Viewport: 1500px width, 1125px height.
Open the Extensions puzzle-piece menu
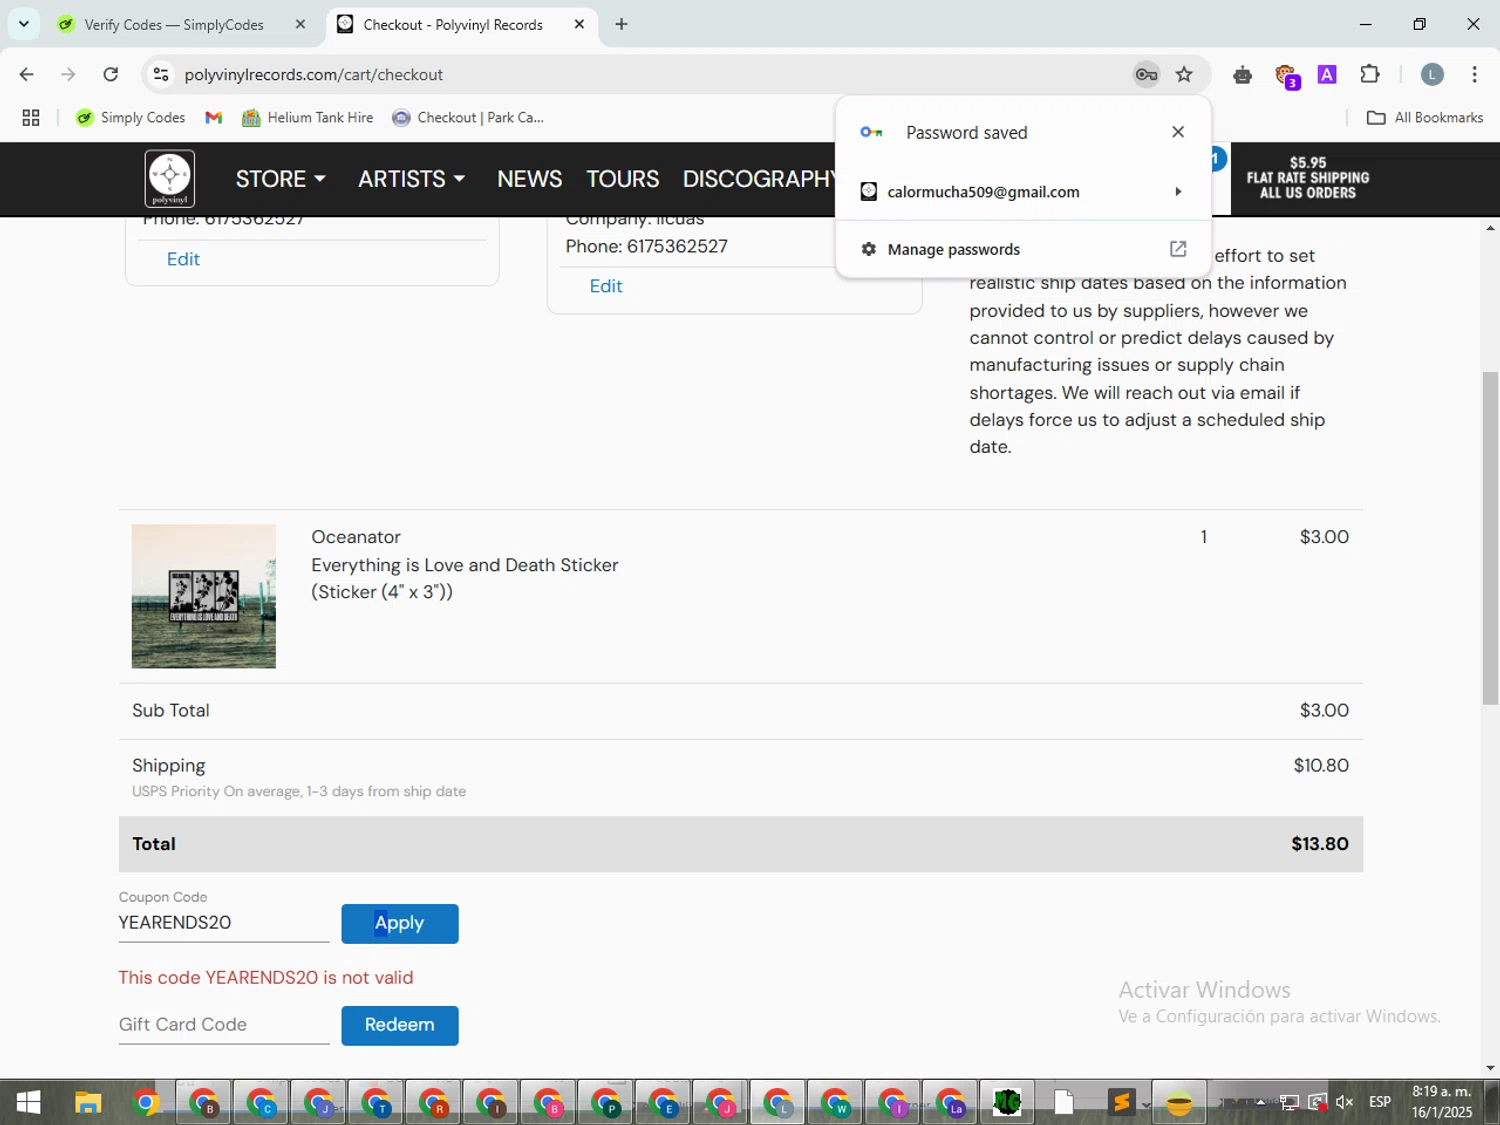(1370, 74)
